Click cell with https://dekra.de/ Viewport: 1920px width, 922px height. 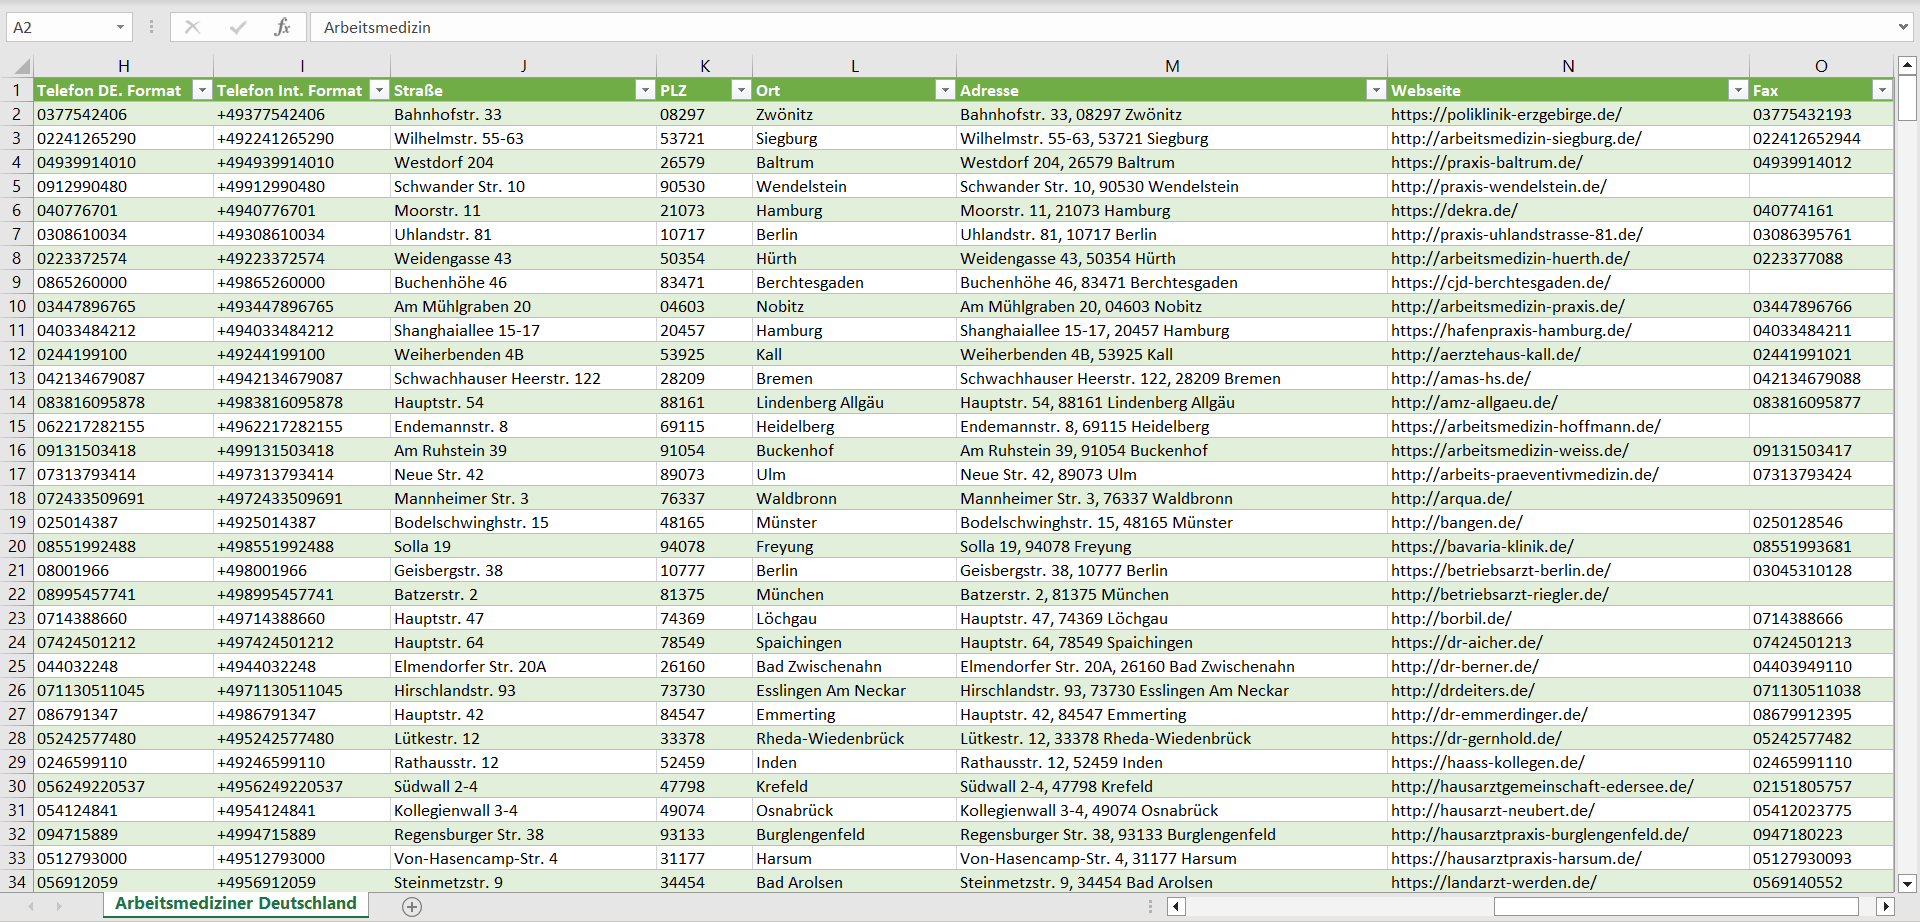click(1568, 210)
